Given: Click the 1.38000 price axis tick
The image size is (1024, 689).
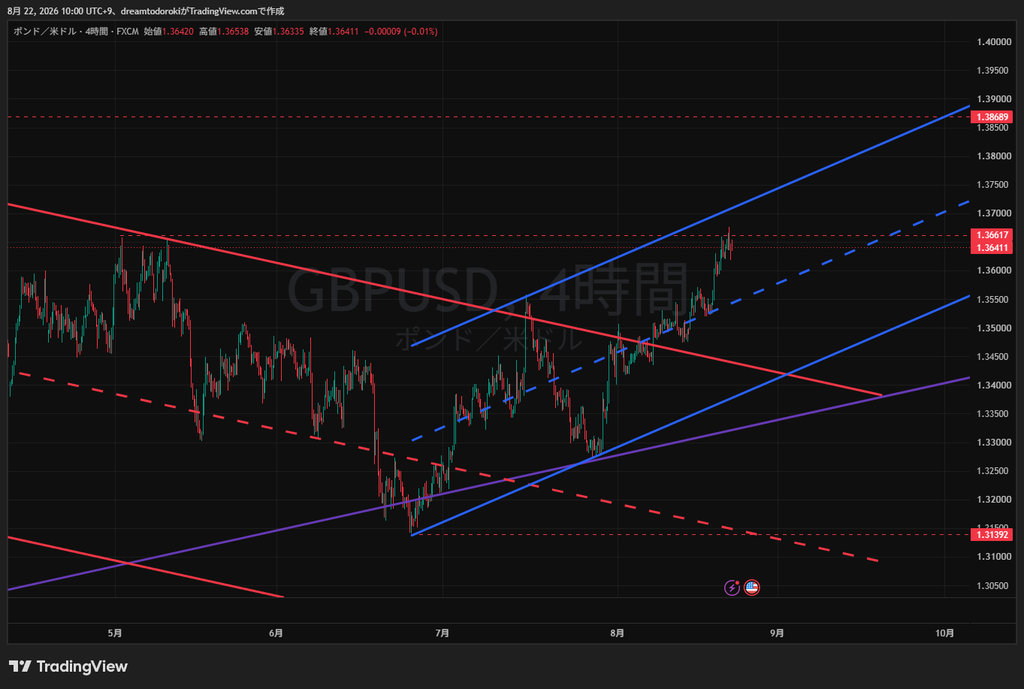Looking at the screenshot, I should (994, 156).
